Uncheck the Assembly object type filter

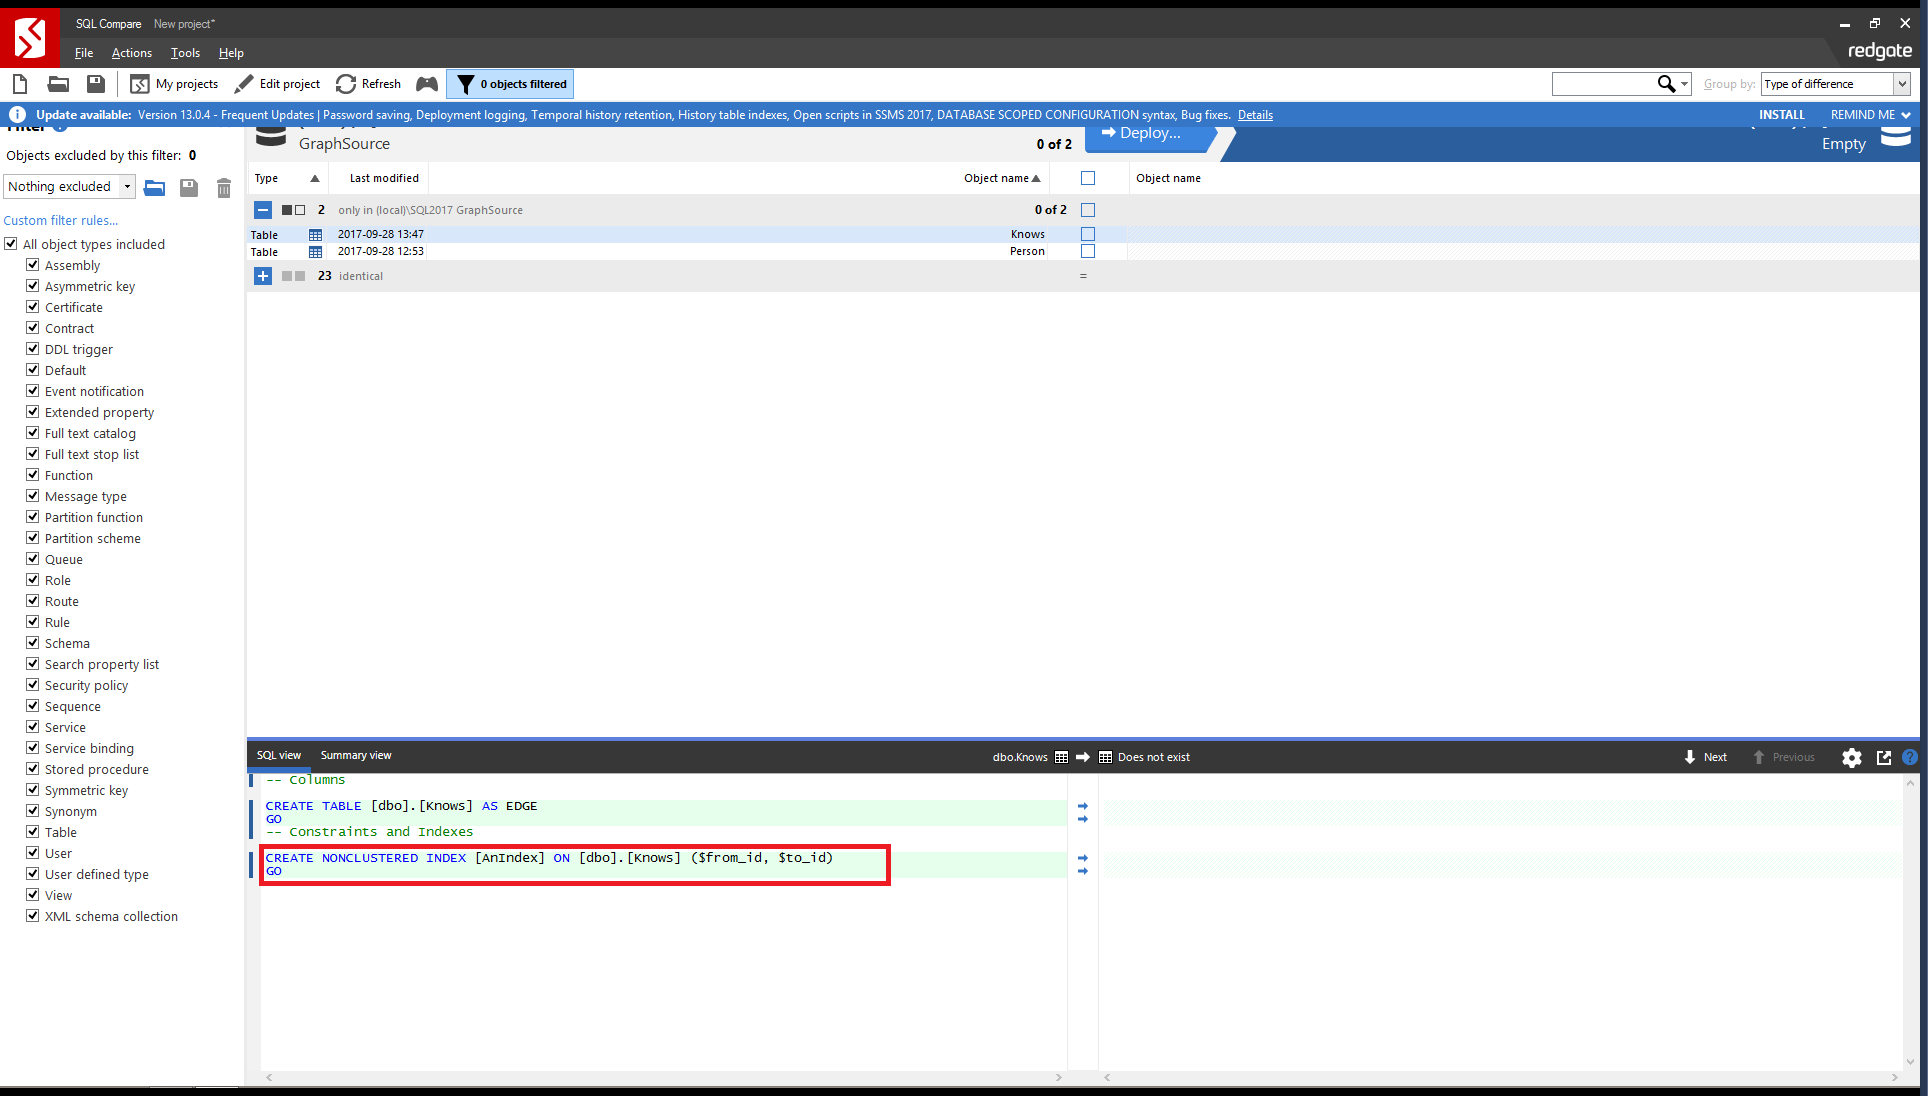[x=33, y=265]
